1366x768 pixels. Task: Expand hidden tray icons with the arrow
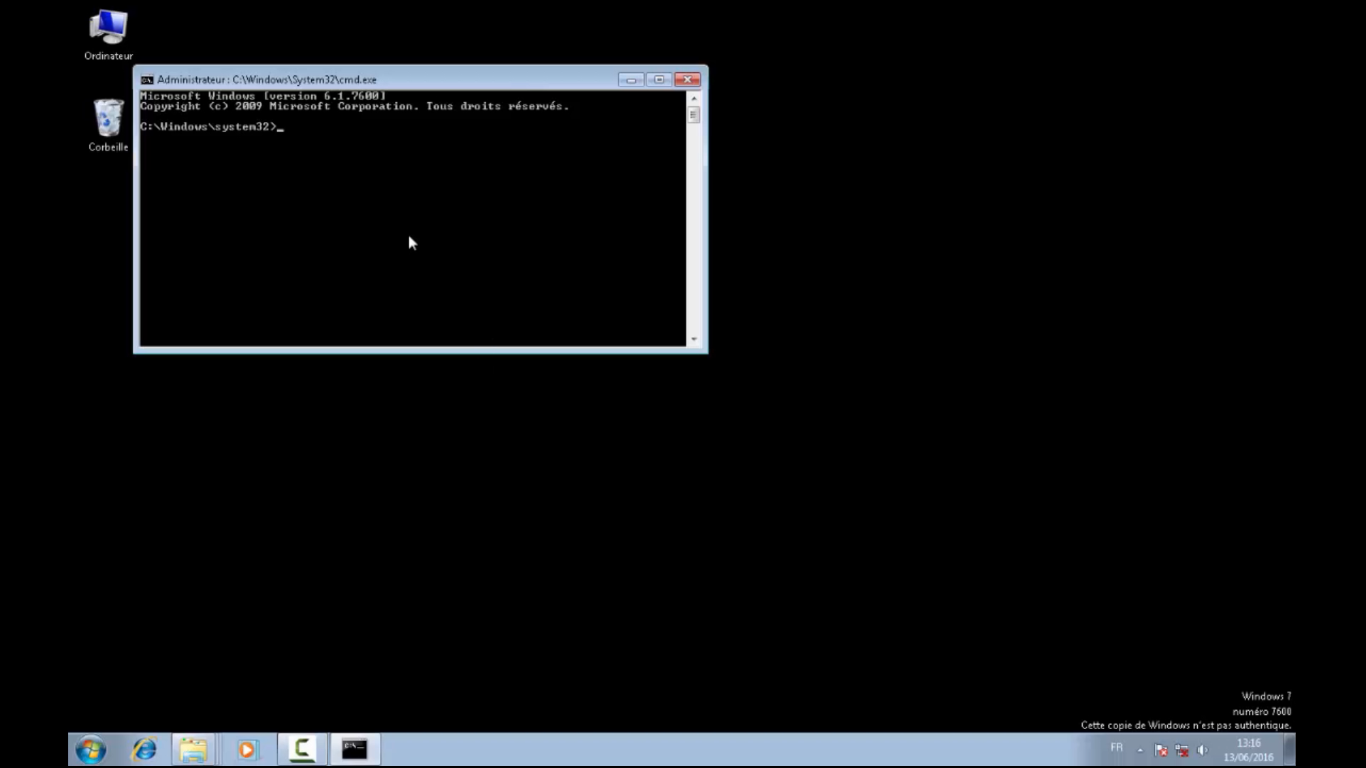tap(1139, 749)
